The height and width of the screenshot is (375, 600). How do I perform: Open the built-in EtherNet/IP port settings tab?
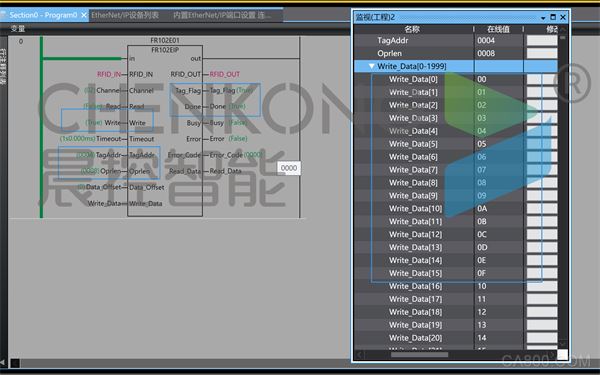(x=222, y=15)
